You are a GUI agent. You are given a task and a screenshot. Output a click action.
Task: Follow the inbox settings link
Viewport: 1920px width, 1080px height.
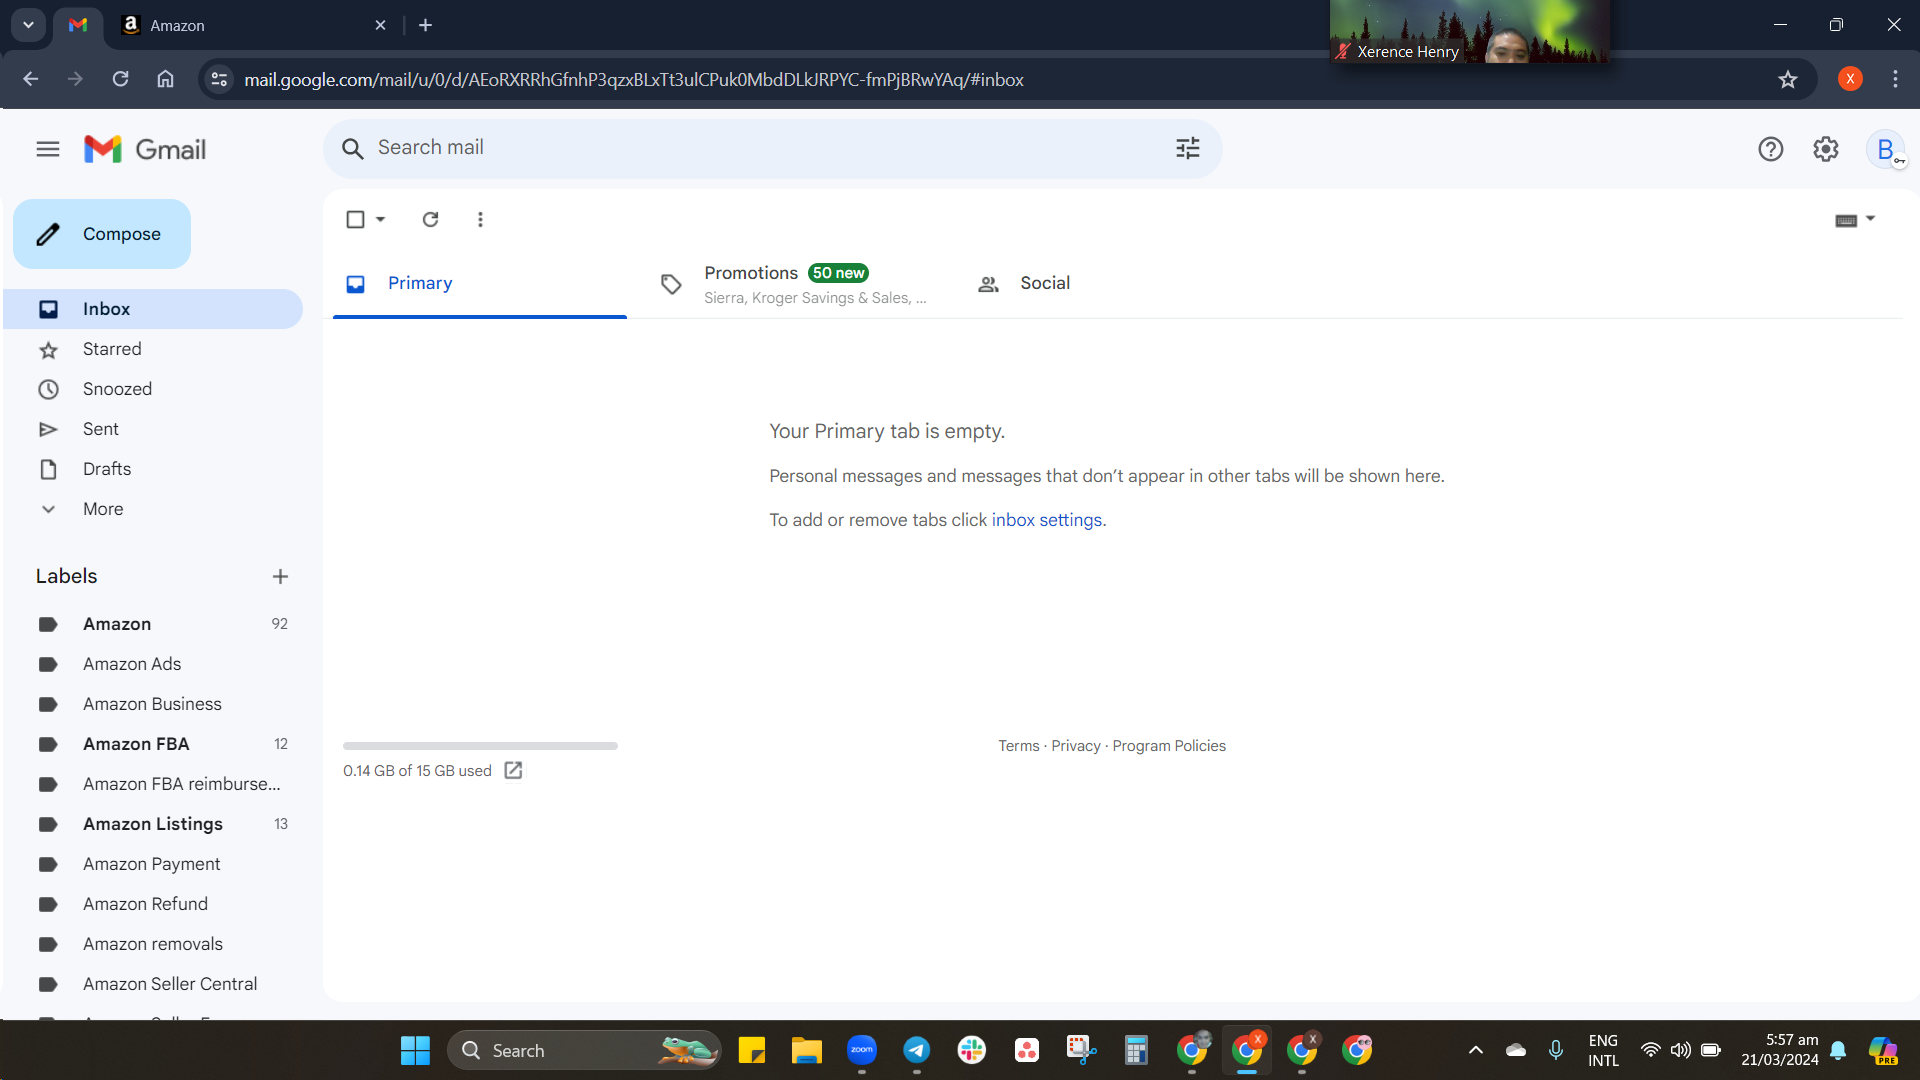click(x=1047, y=520)
